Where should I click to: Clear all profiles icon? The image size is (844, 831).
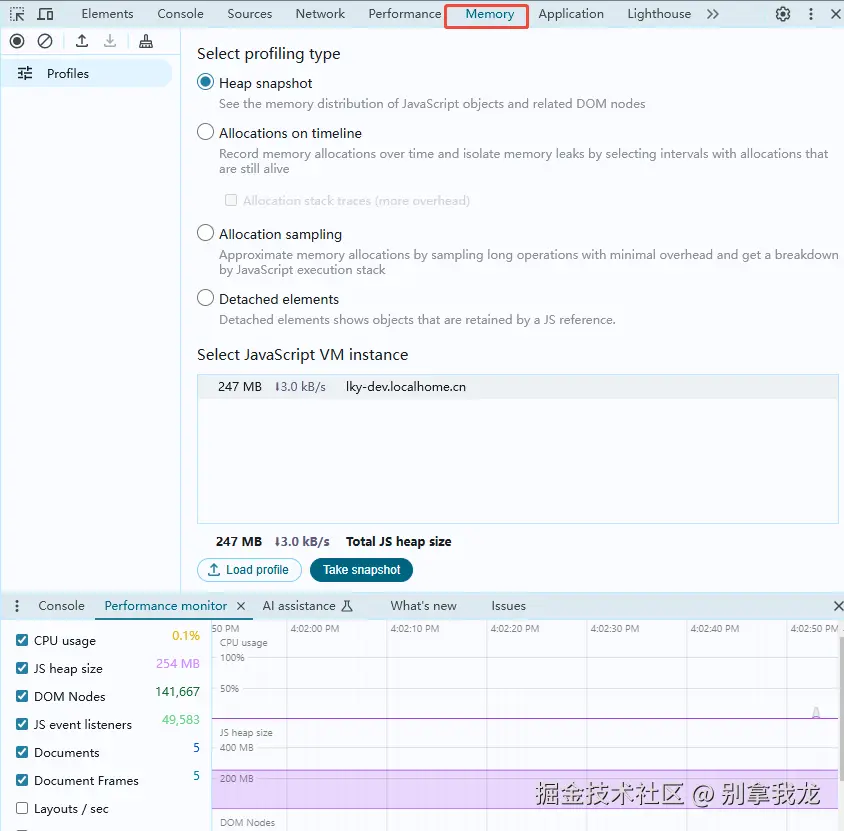coord(45,41)
